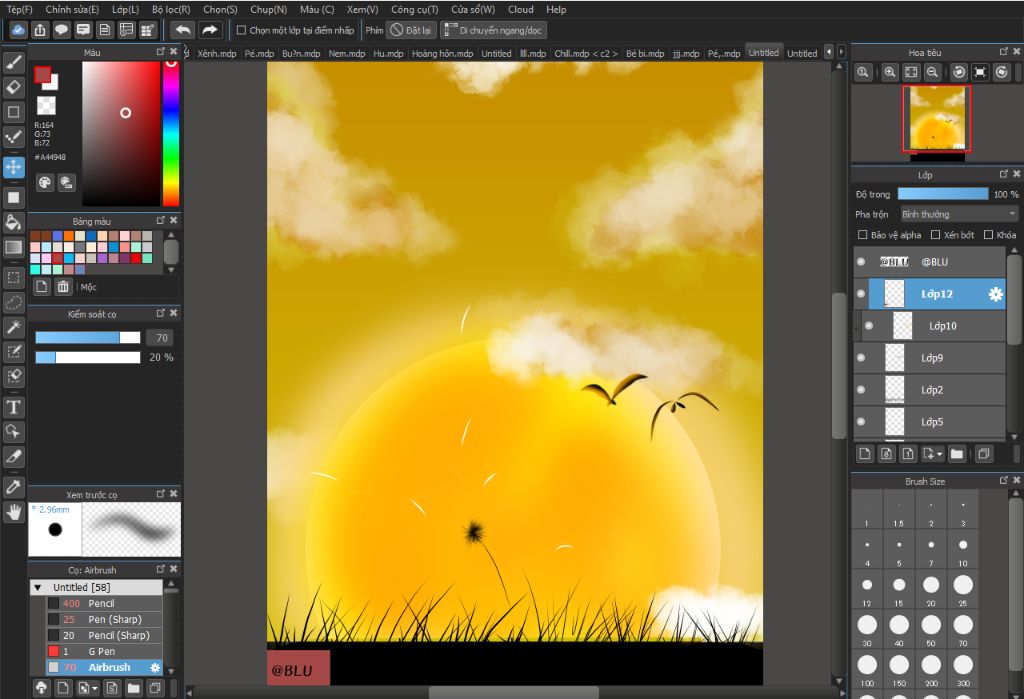Delete swatch with palette trash icon

point(63,287)
